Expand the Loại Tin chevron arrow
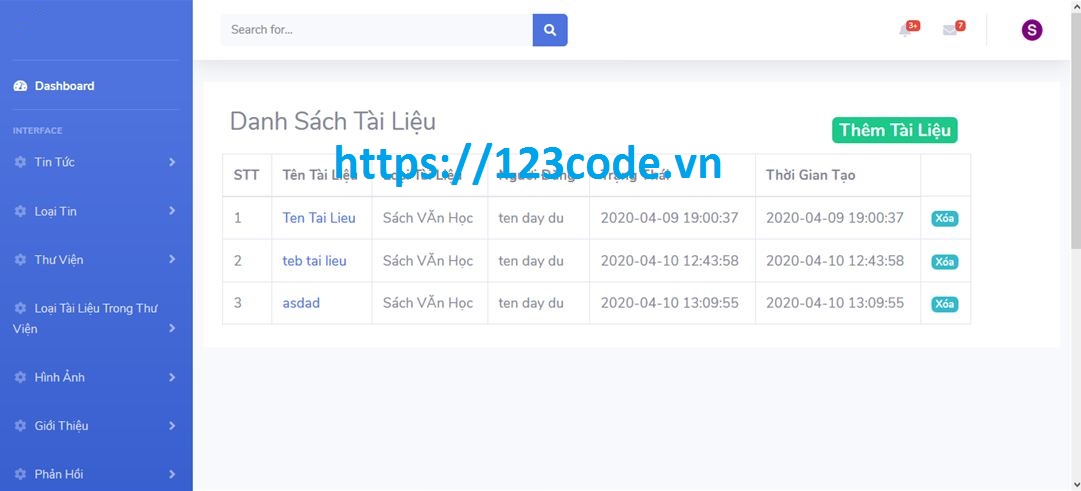Screen dimensions: 1081x491 (x=172, y=211)
